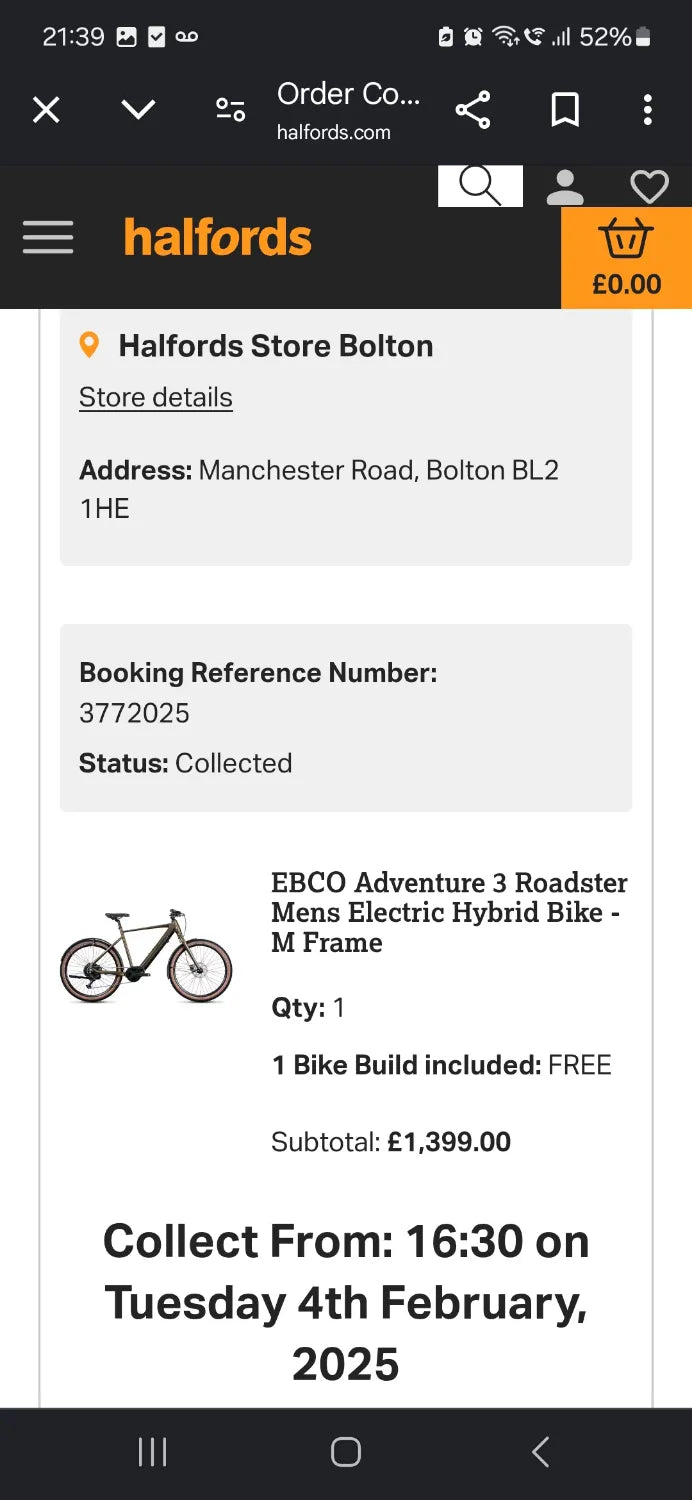Open the browser customization settings icon
Screen dimensions: 692x1500
(x=230, y=110)
